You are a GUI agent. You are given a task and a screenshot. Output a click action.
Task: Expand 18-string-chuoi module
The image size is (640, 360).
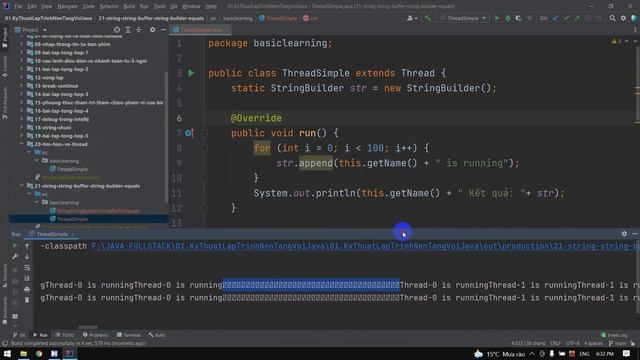pos(22,127)
